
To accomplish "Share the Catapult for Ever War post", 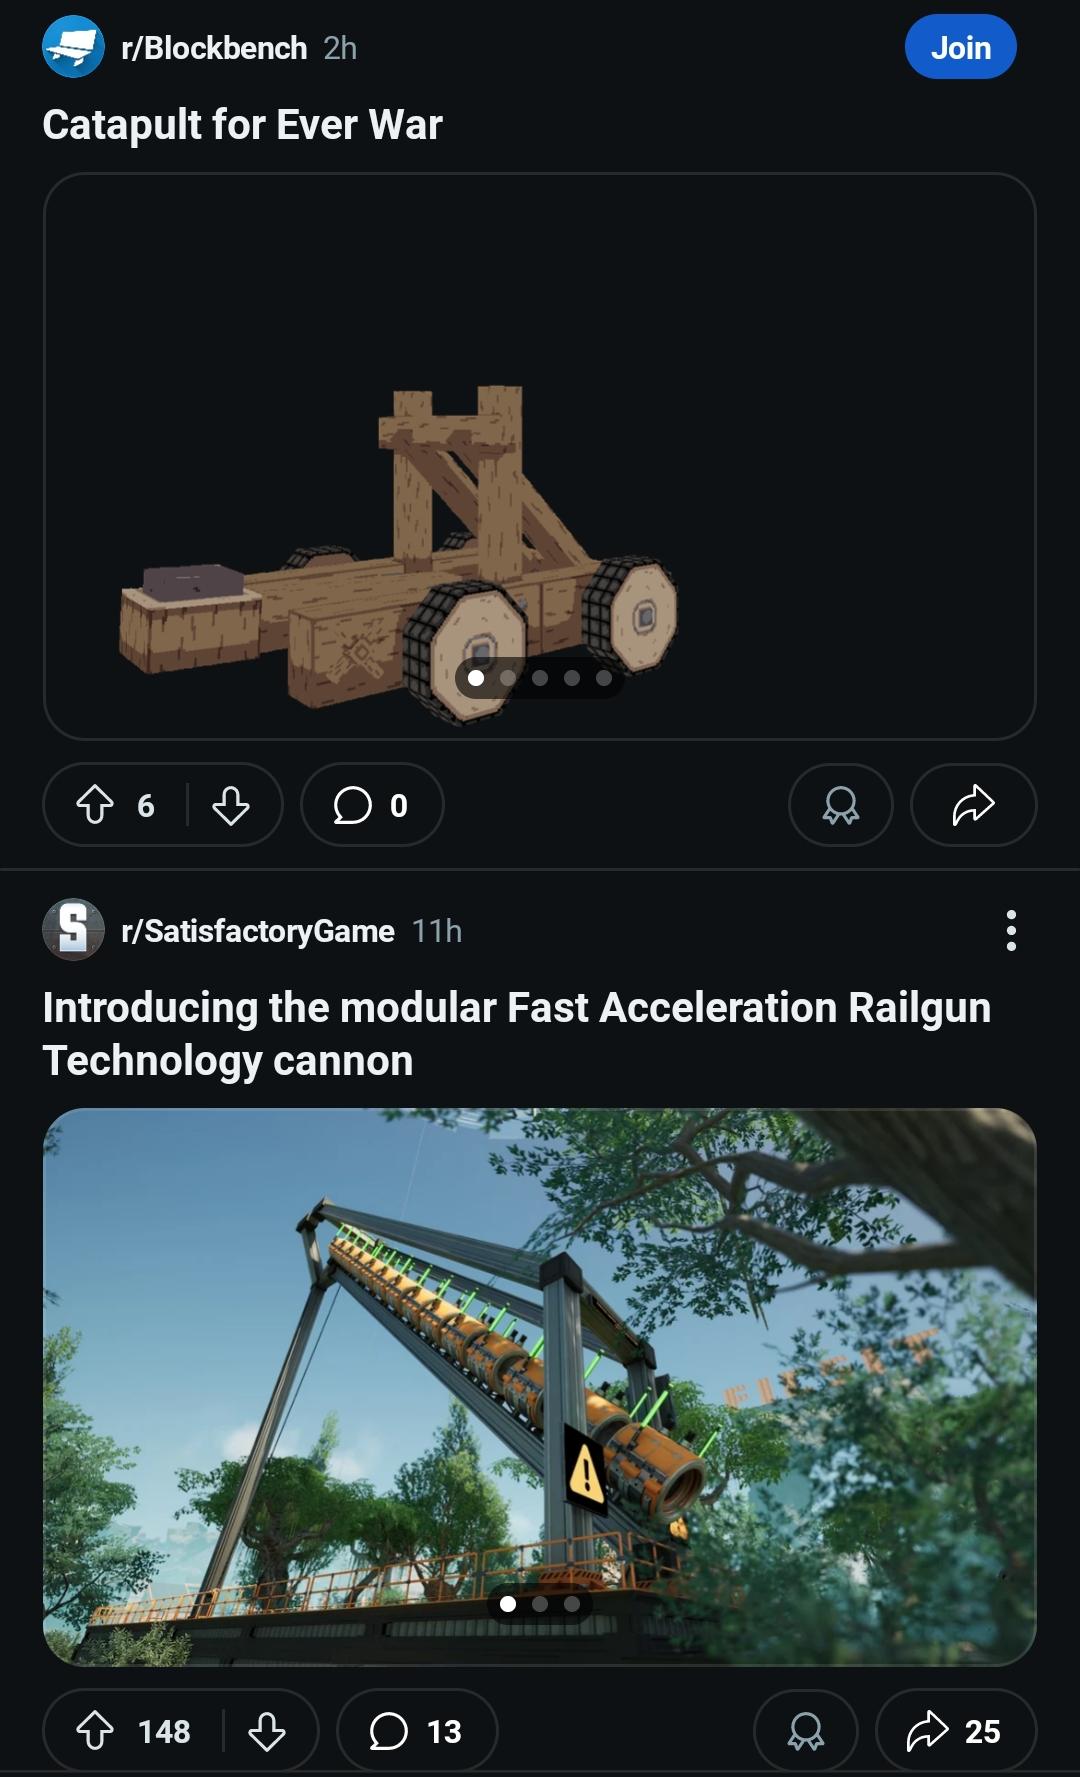I will point(973,805).
